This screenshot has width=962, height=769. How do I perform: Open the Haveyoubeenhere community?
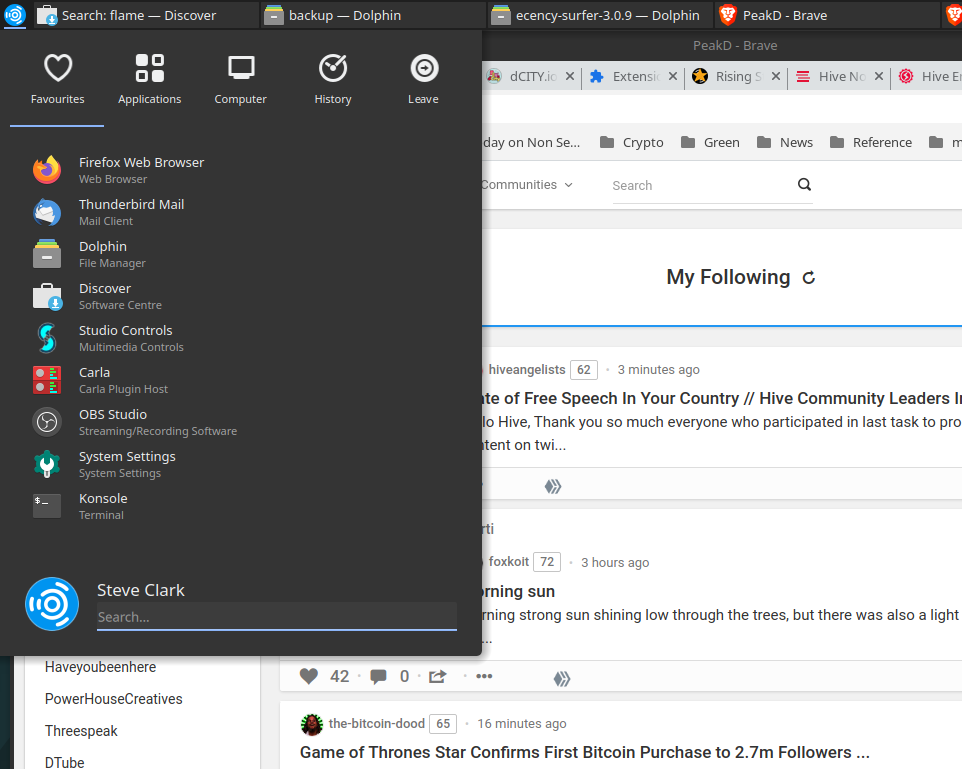tap(101, 667)
